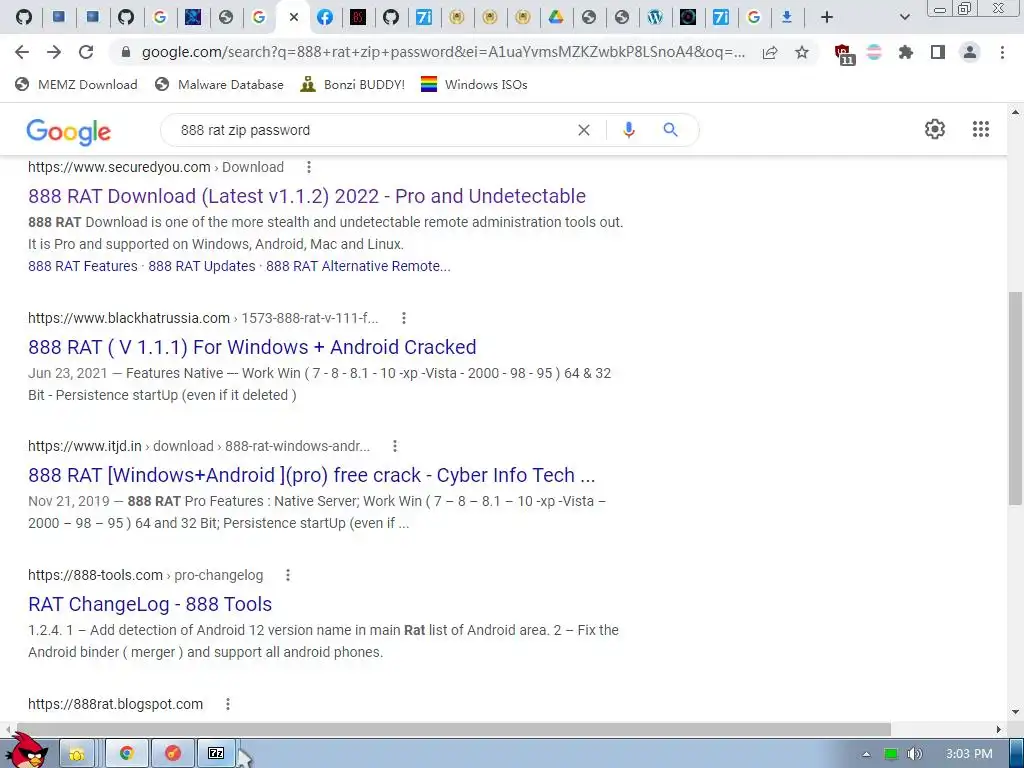The width and height of the screenshot is (1024, 768).
Task: Switch to the WordPress tab
Action: pos(655,17)
